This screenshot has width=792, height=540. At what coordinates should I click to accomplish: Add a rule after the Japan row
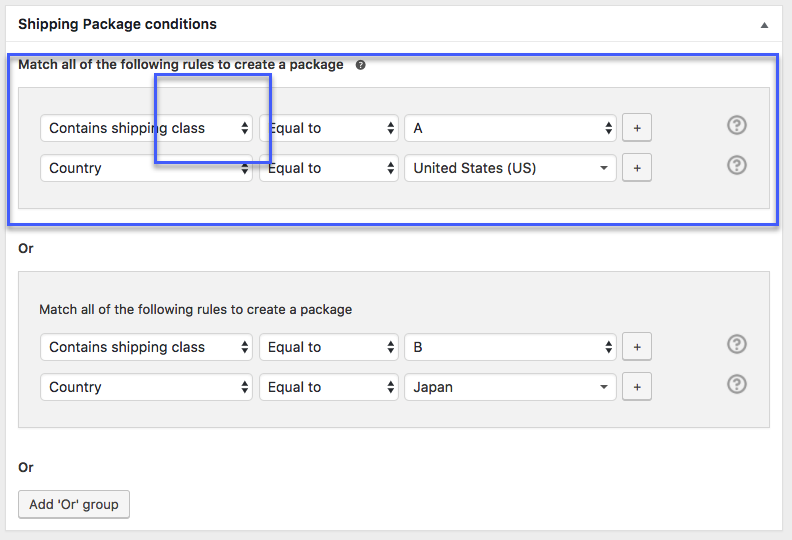637,387
